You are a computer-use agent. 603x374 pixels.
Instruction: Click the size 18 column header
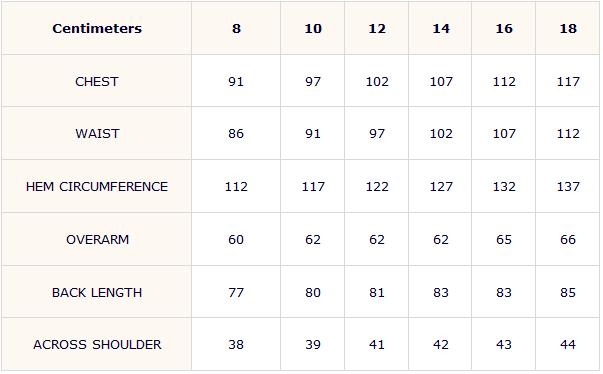(568, 28)
